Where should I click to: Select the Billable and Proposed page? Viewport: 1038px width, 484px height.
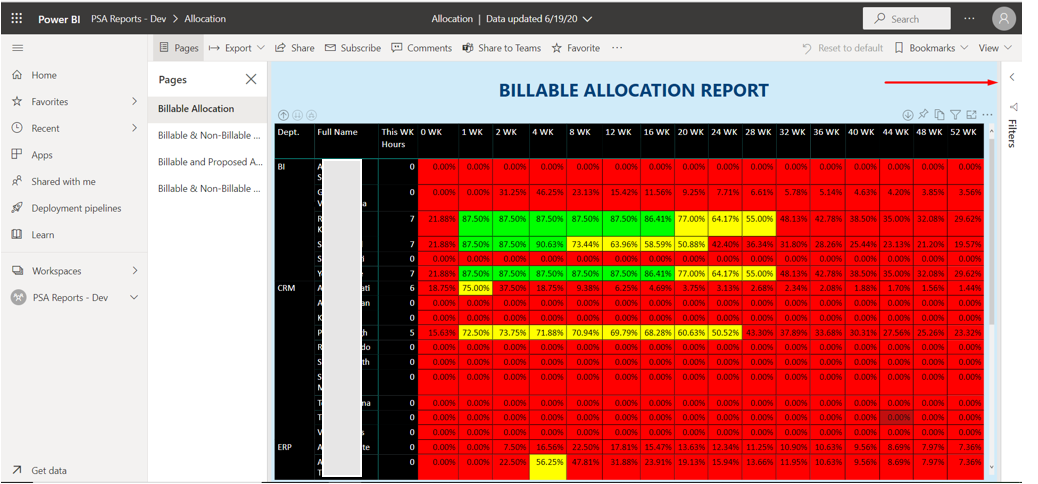tap(210, 162)
